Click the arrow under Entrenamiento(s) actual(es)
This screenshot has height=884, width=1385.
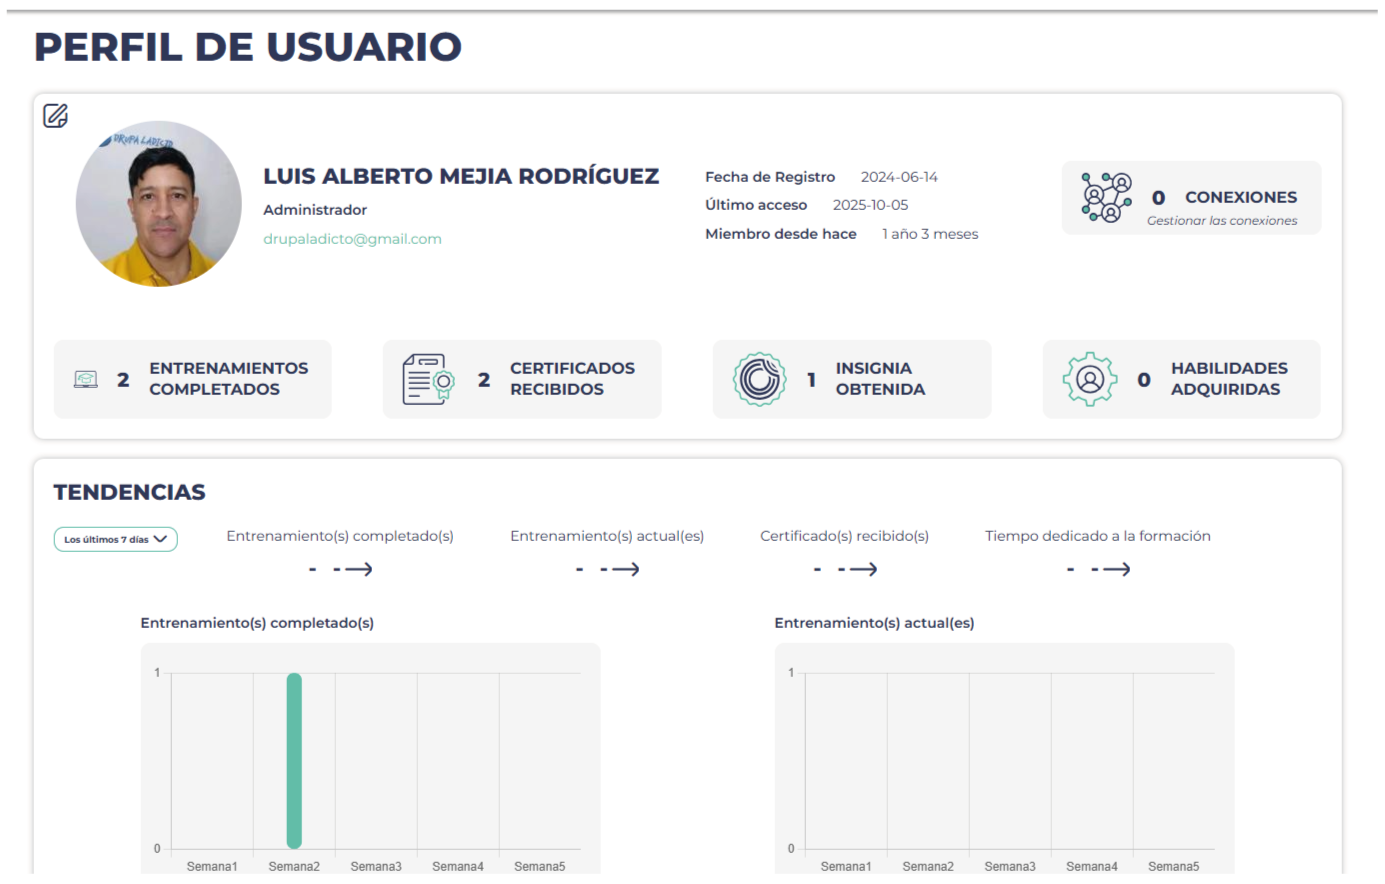[x=625, y=569]
